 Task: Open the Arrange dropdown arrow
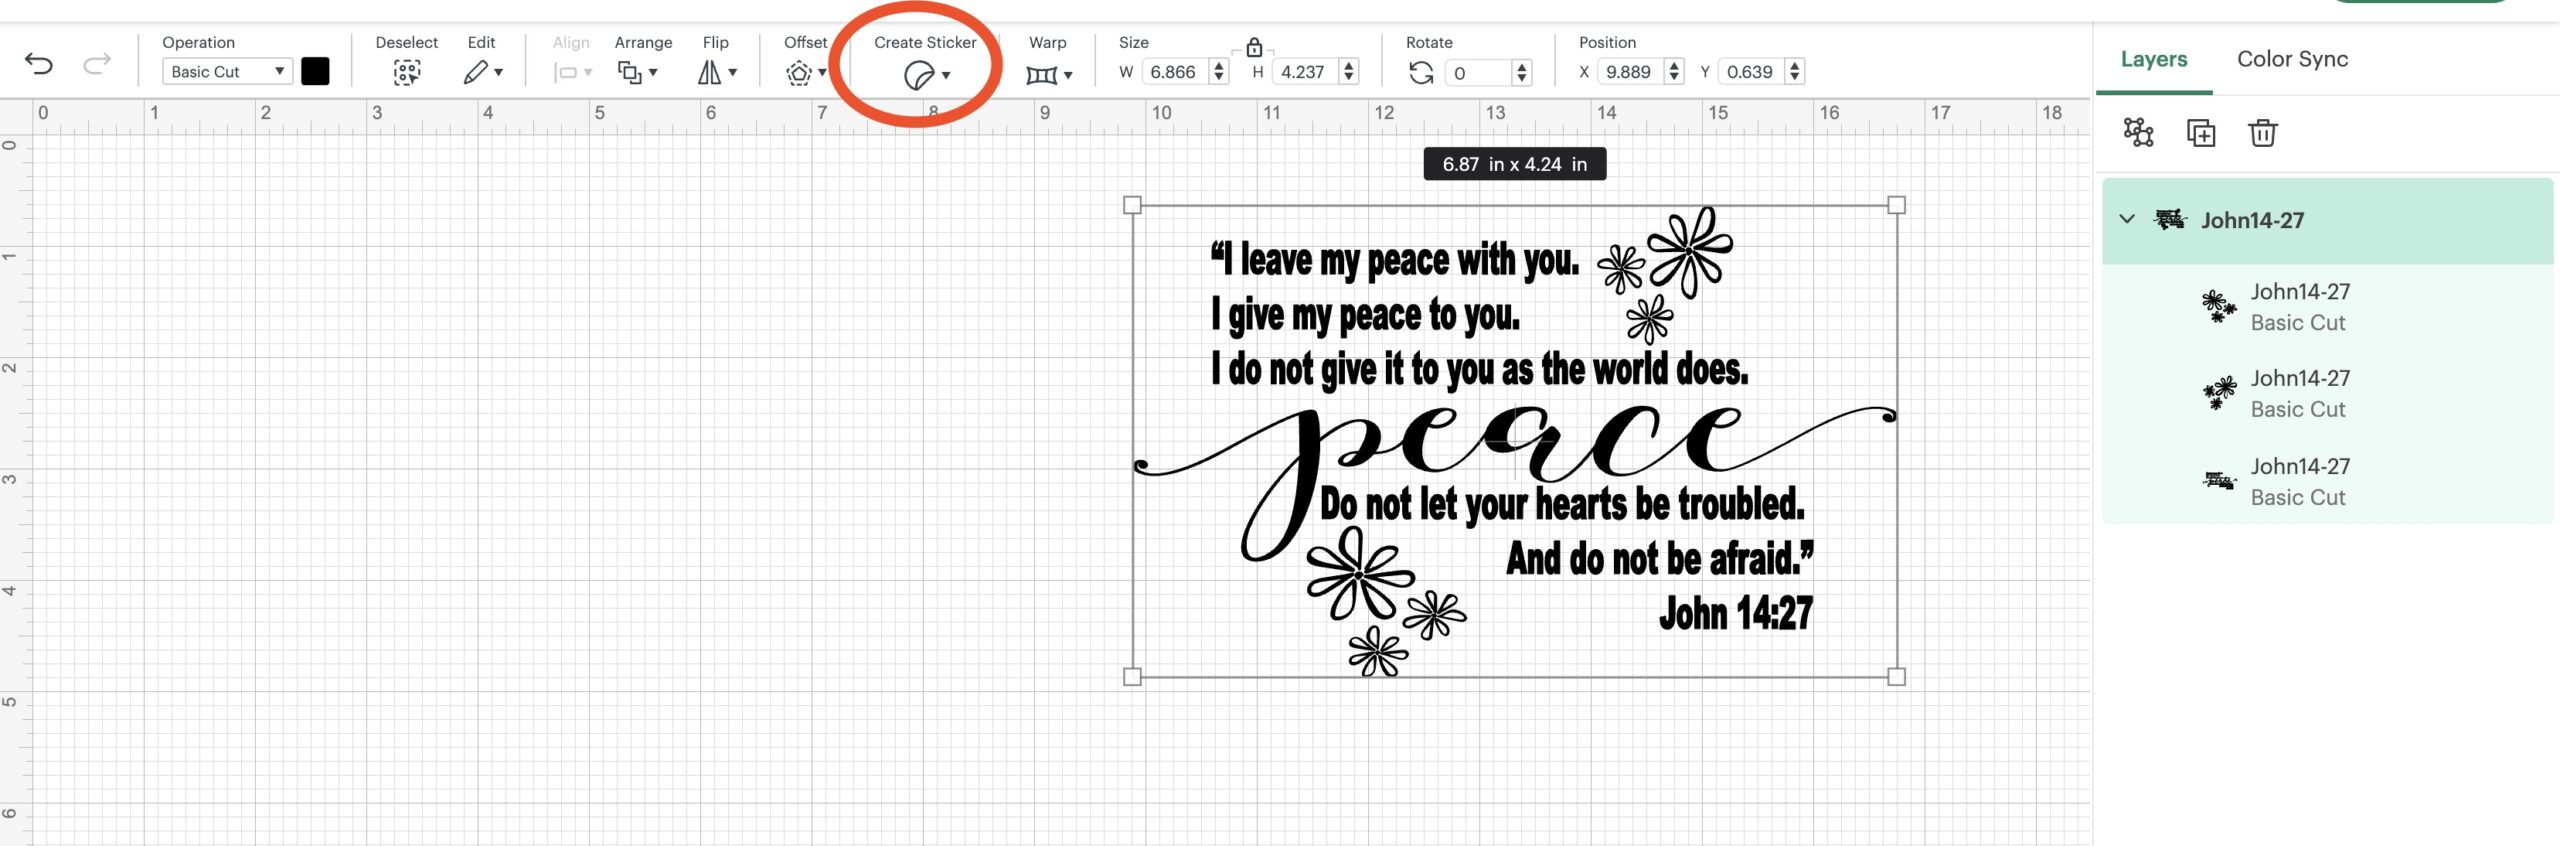(653, 73)
